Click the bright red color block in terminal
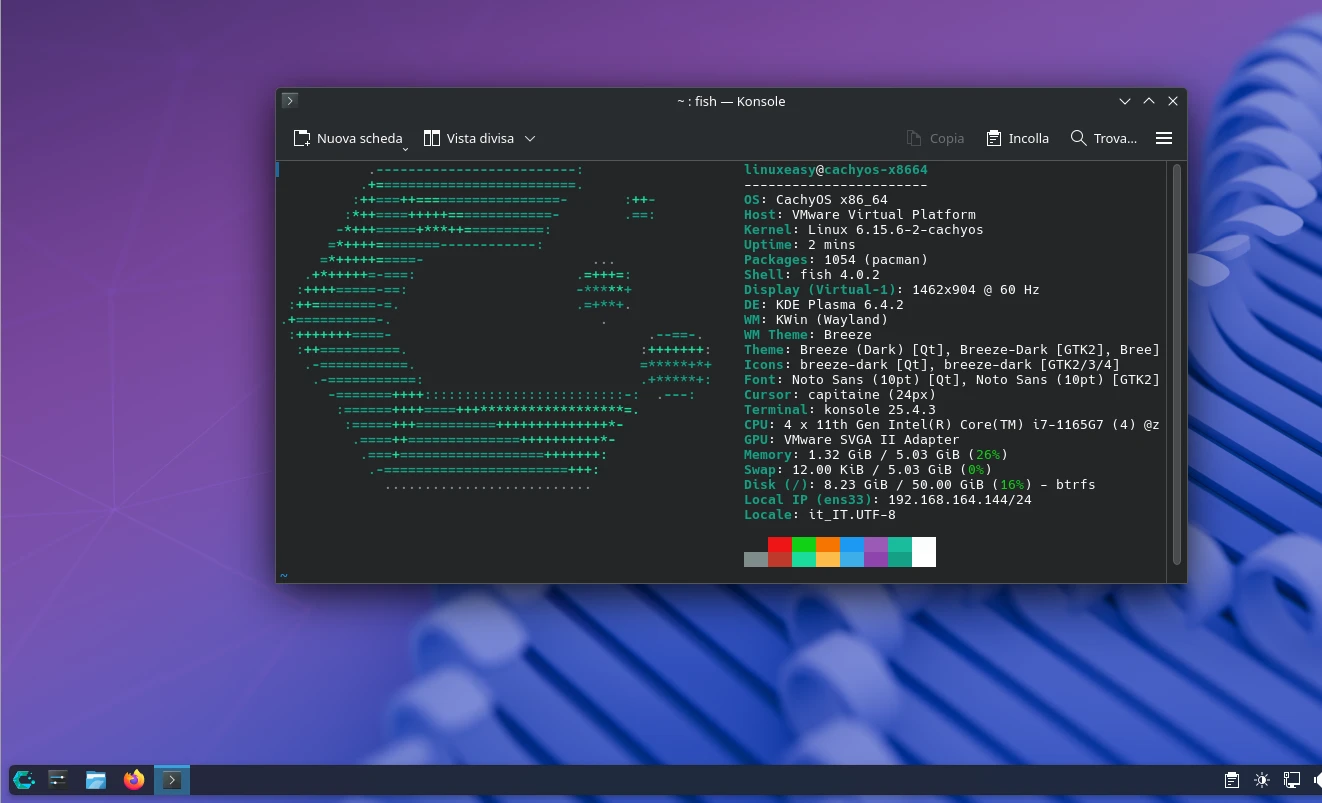The image size is (1322, 803). pos(780,545)
